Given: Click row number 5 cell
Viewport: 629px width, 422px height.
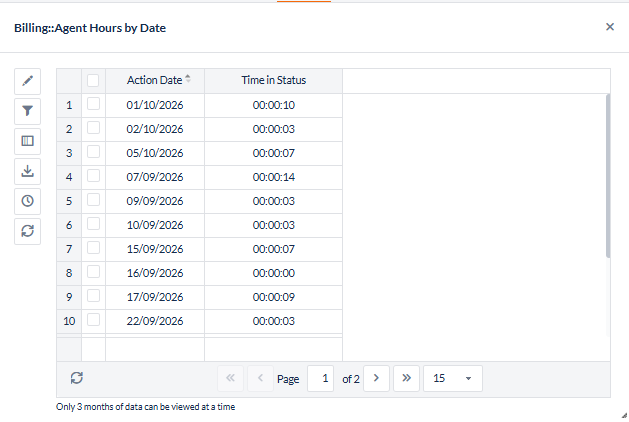Looking at the screenshot, I should [x=69, y=201].
